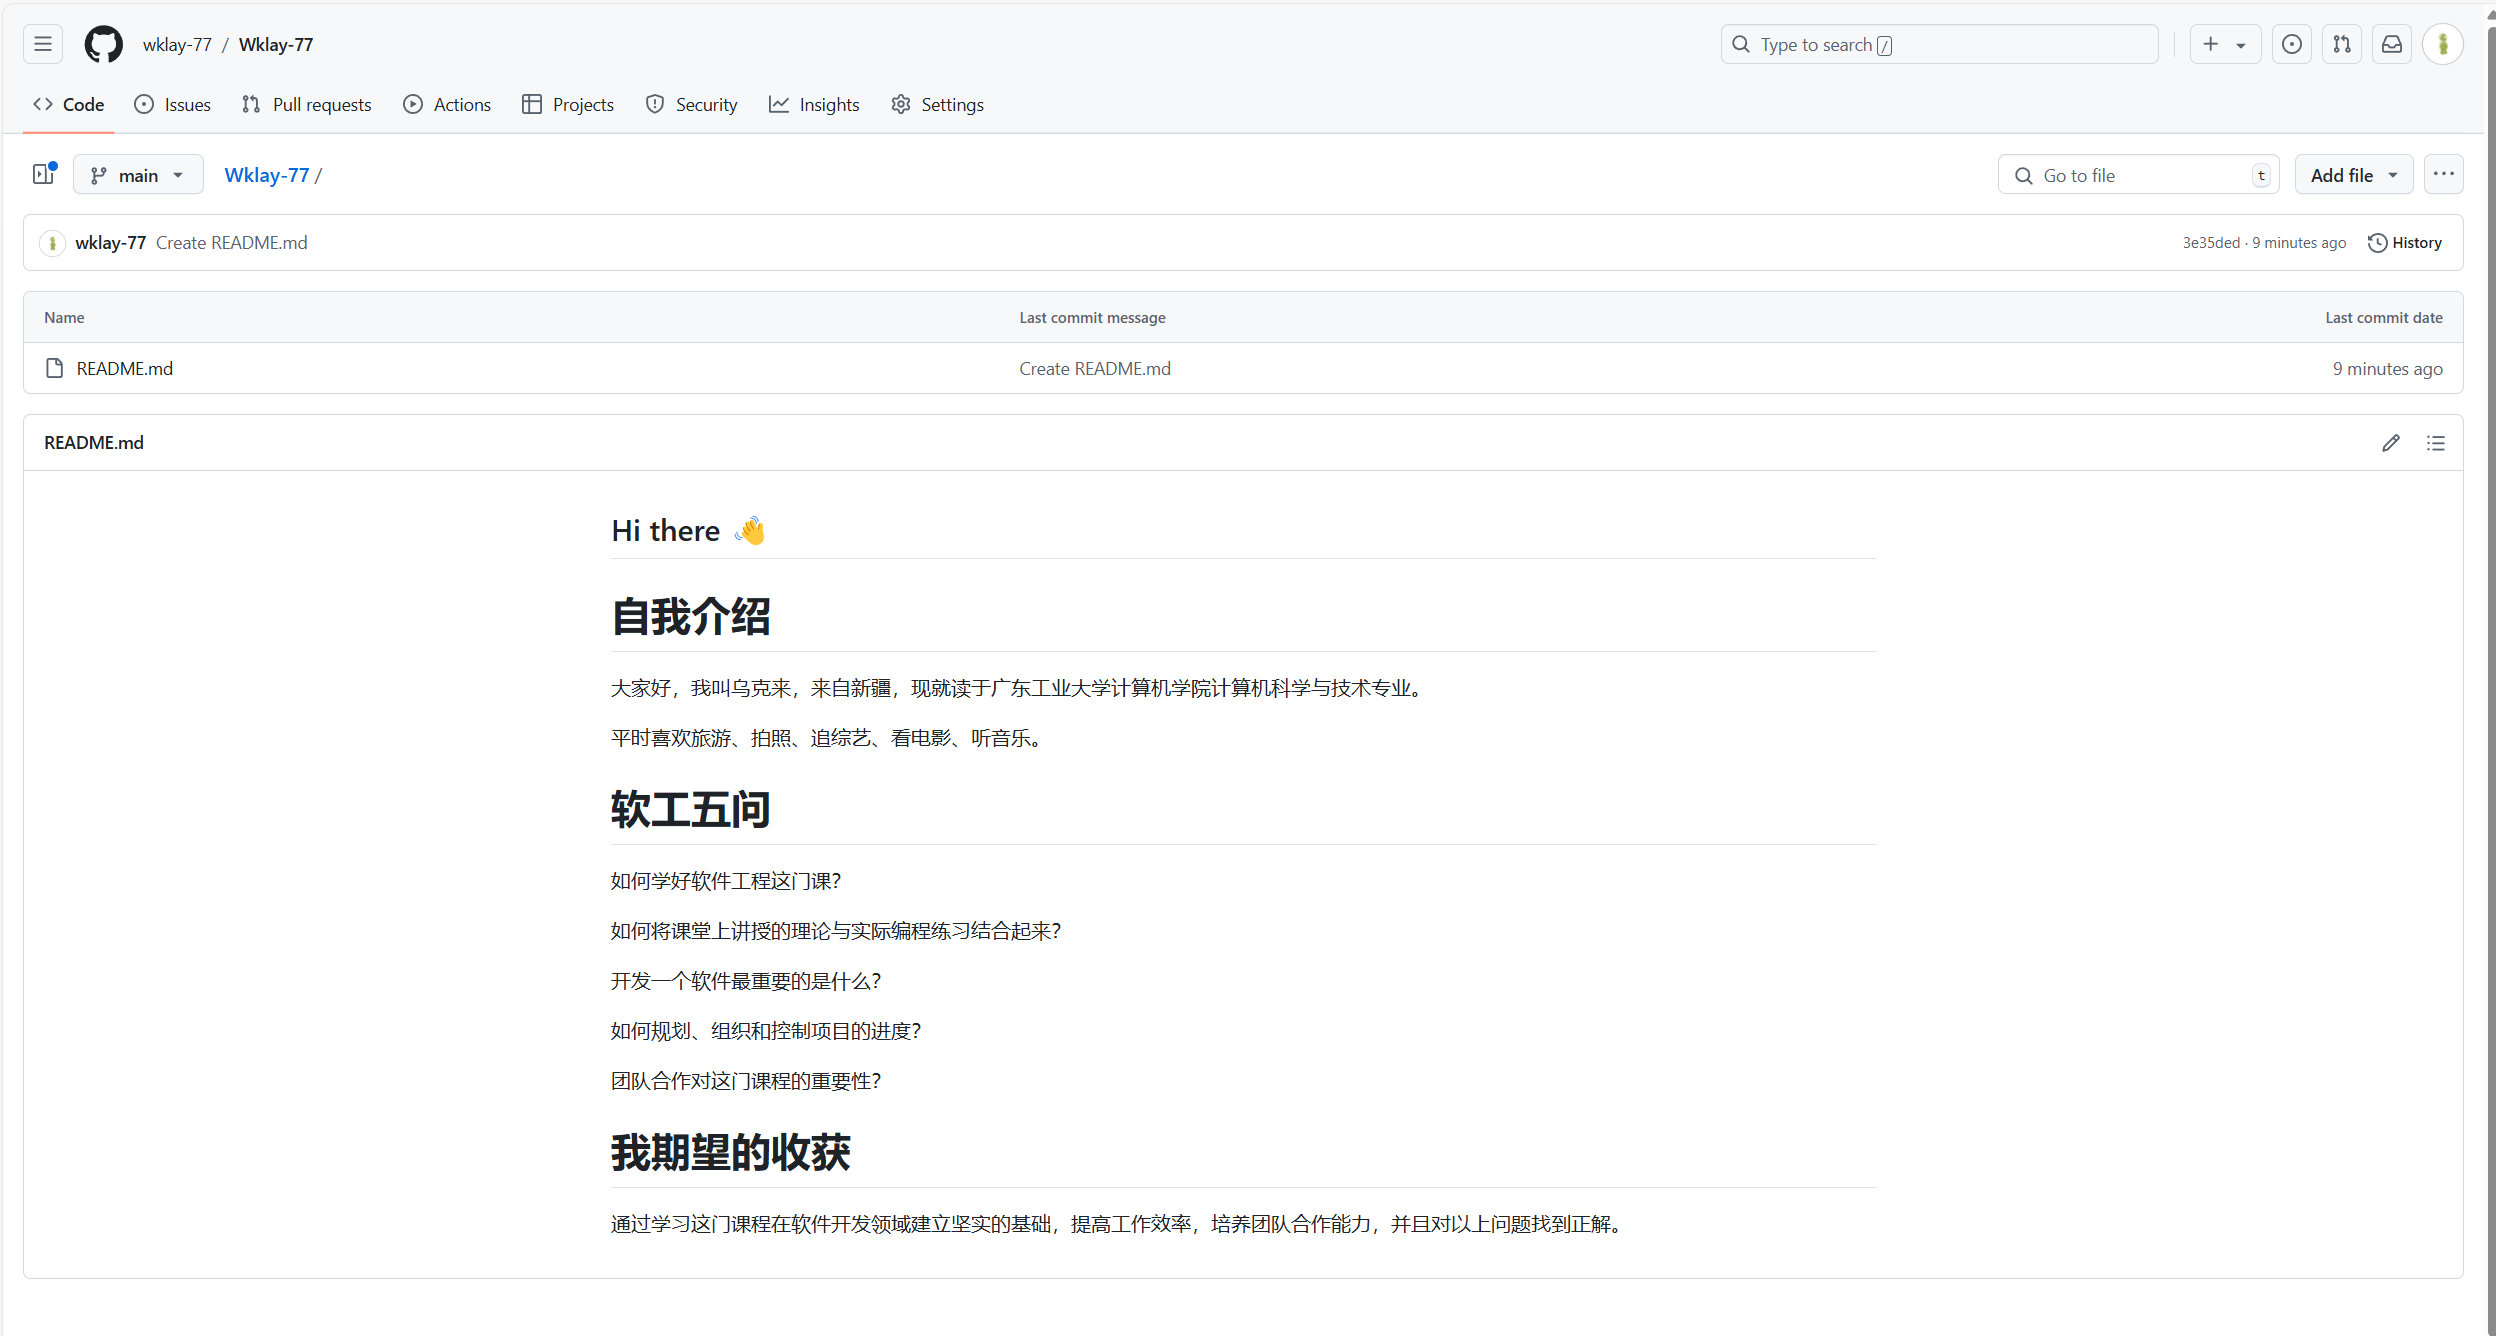This screenshot has width=2496, height=1336.
Task: Open the more options ellipsis menu
Action: [2443, 175]
